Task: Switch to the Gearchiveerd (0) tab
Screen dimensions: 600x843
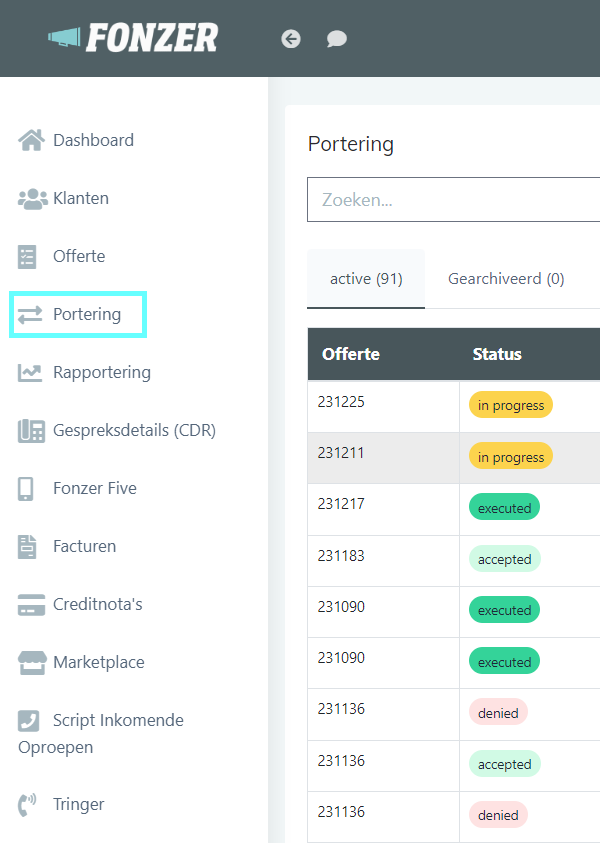Action: (x=506, y=279)
